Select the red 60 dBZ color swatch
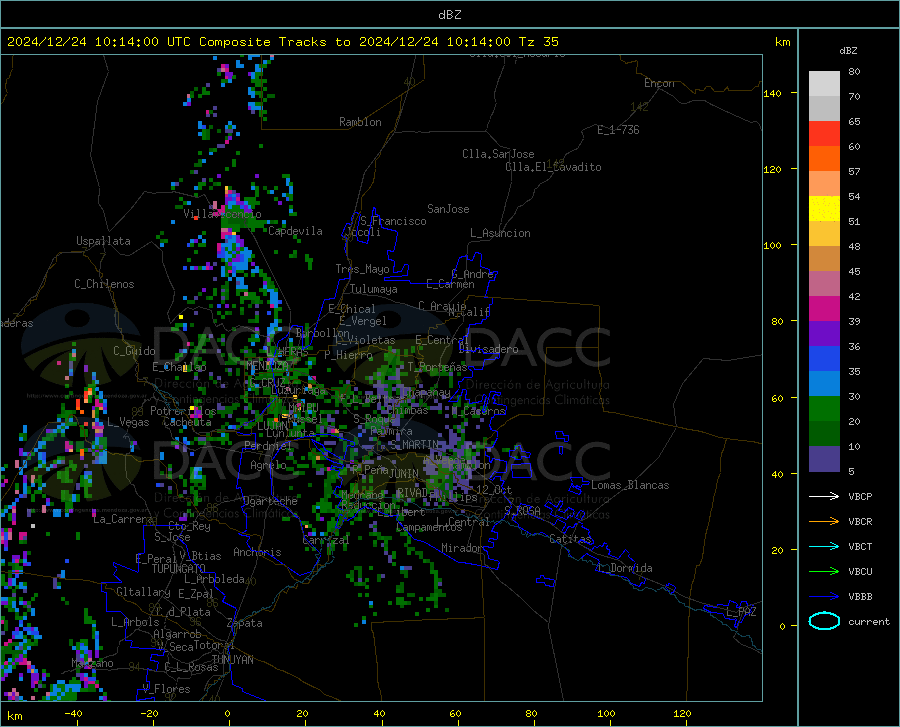Viewport: 900px width, 727px height. click(824, 134)
